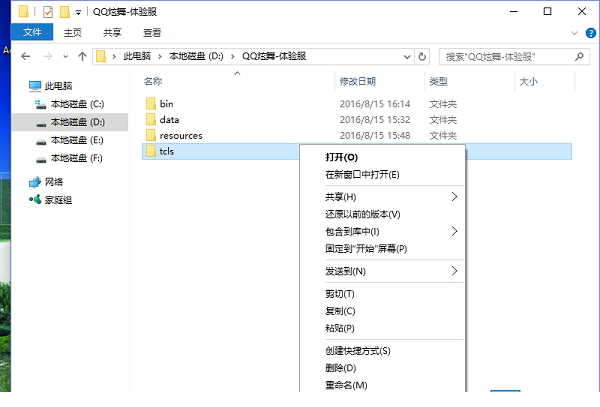
Task: Select the bin folder icon
Action: tap(151, 104)
